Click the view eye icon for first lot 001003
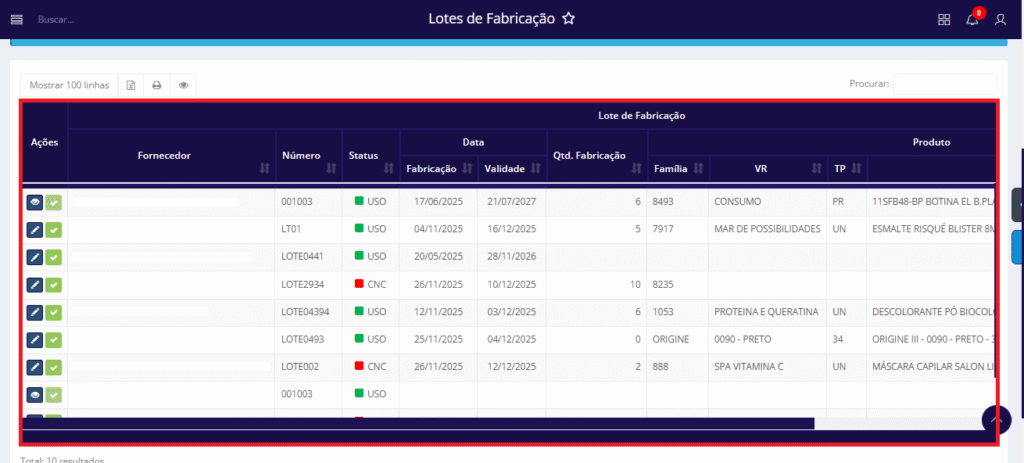This screenshot has width=1024, height=463. 35,202
